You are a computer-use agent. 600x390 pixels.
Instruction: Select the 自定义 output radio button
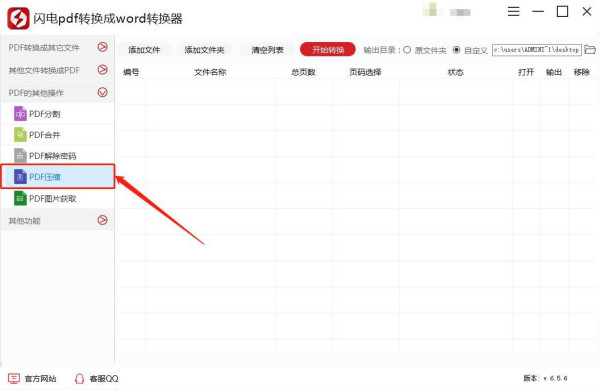pos(456,50)
